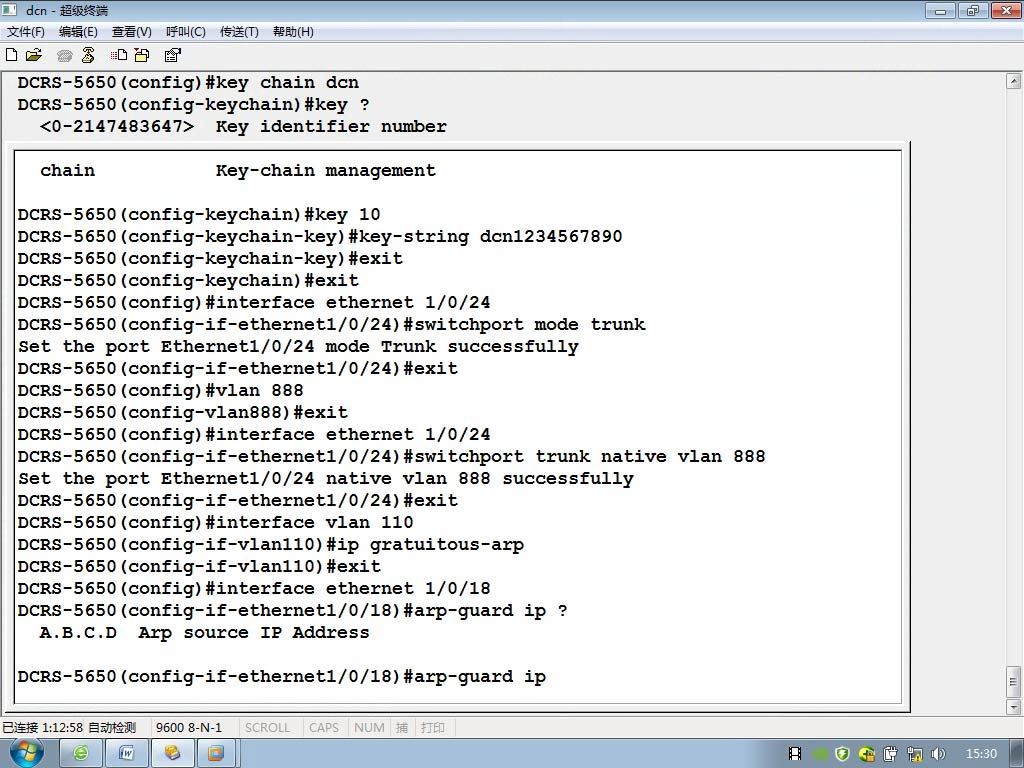Image resolution: width=1024 pixels, height=768 pixels.
Task: Click the yellow plus tray icon
Action: click(867, 754)
